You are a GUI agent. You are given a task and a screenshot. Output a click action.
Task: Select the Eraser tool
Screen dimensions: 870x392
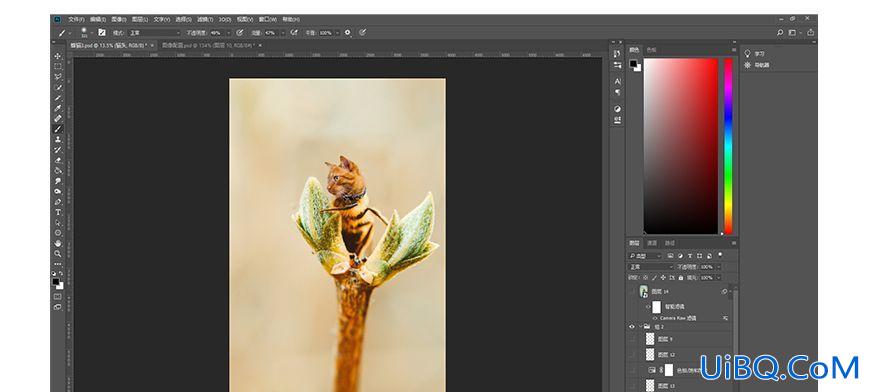point(58,160)
